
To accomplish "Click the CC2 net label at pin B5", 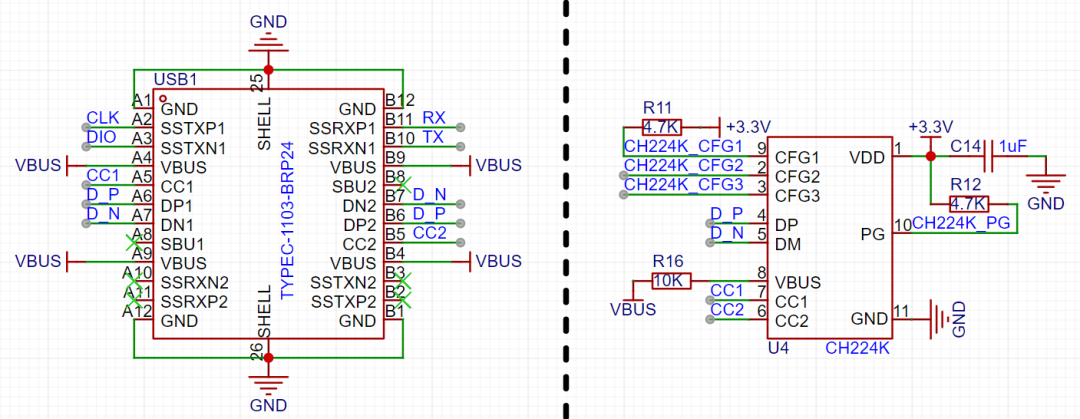I will (430, 233).
